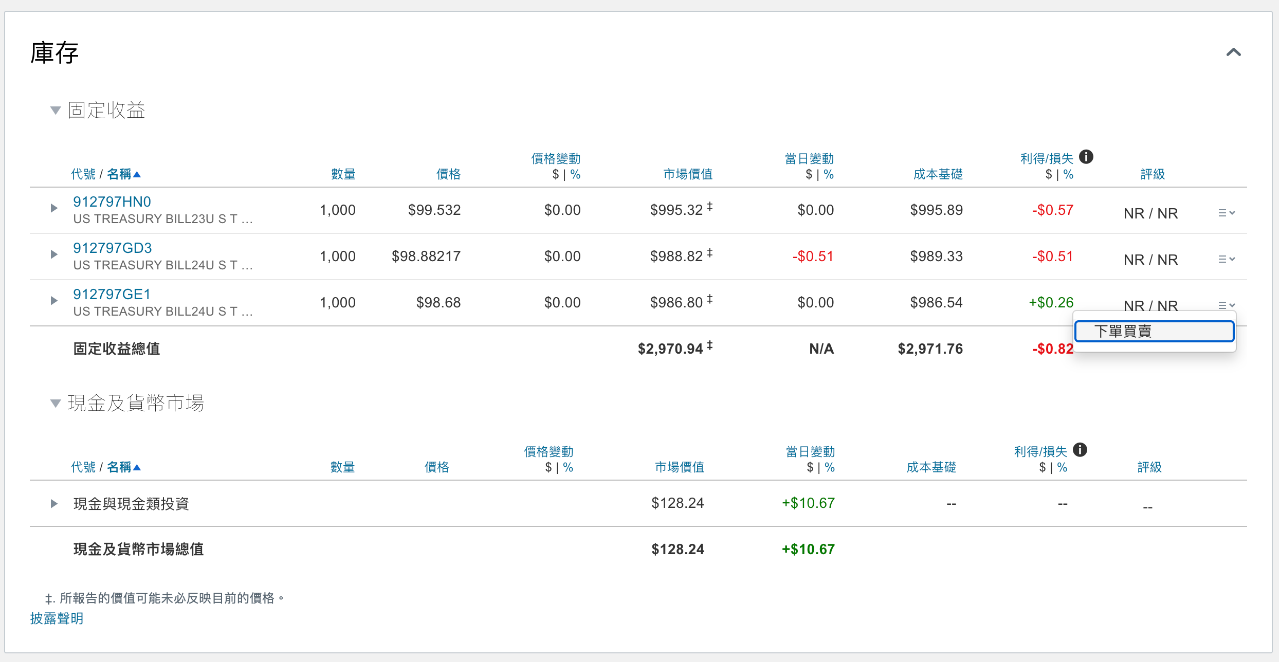The height and width of the screenshot is (662, 1279).
Task: Open the row actions menu for 912797GD3
Action: pyautogui.click(x=1225, y=259)
